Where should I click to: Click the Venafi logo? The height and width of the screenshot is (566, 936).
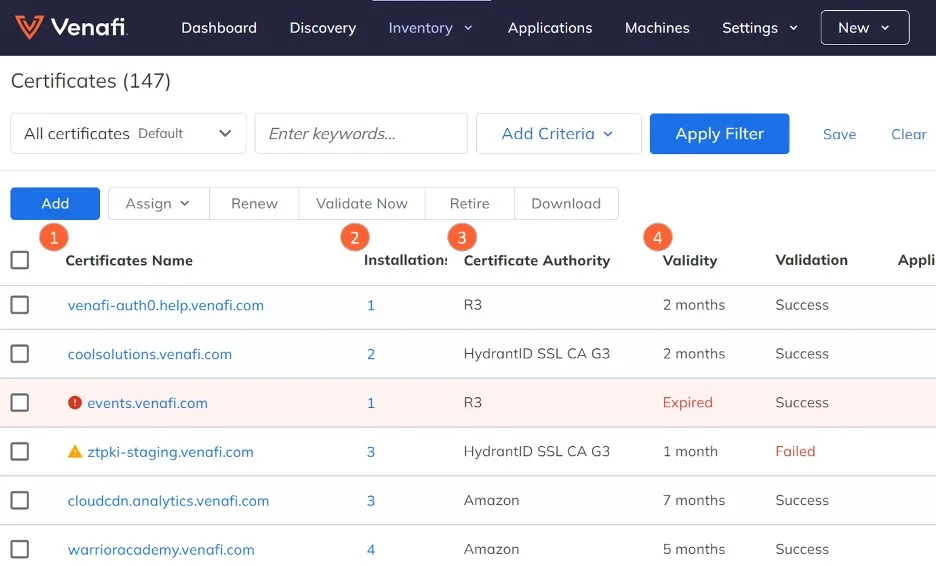pyautogui.click(x=70, y=27)
